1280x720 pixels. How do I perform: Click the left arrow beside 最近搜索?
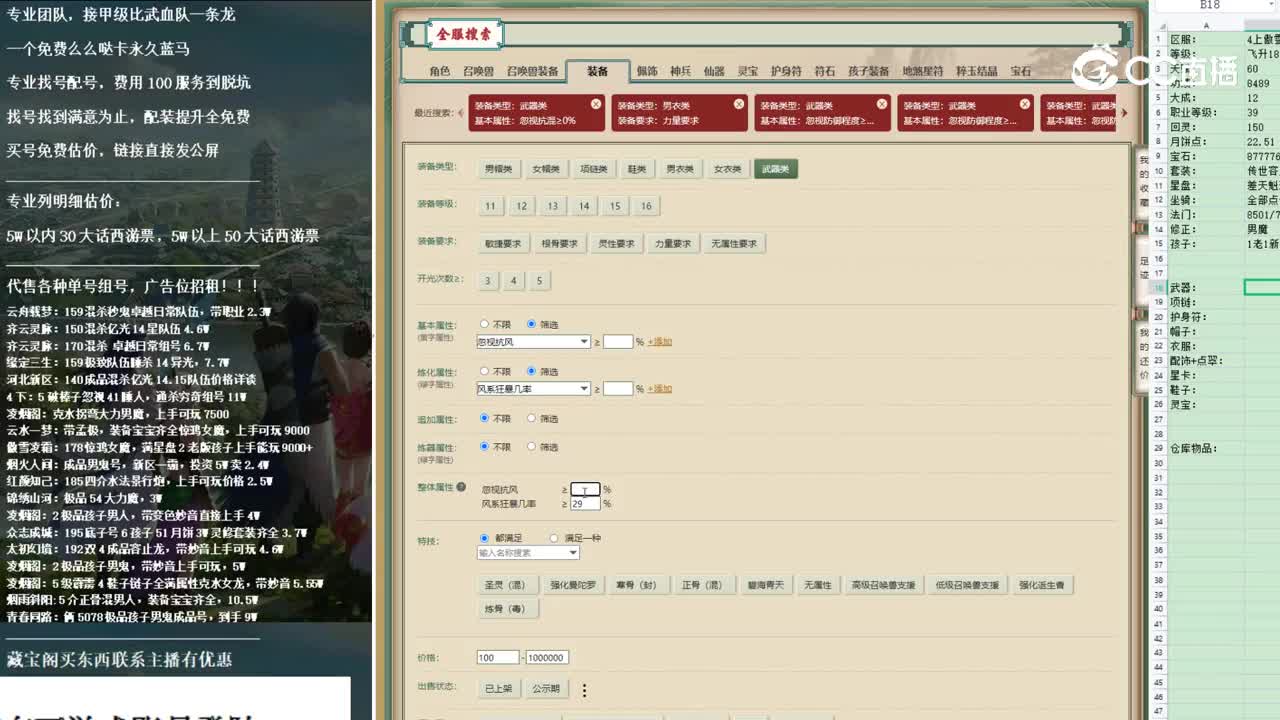[x=460, y=114]
